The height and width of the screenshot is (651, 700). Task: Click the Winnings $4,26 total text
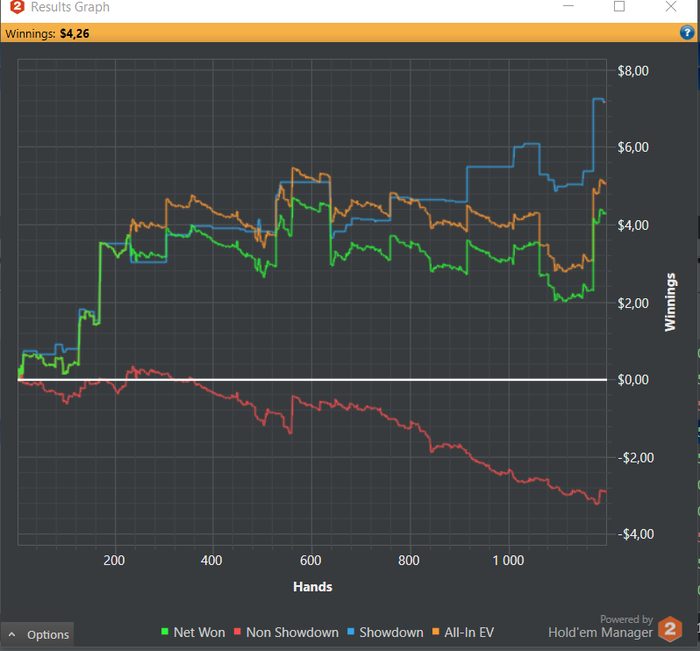(x=47, y=33)
